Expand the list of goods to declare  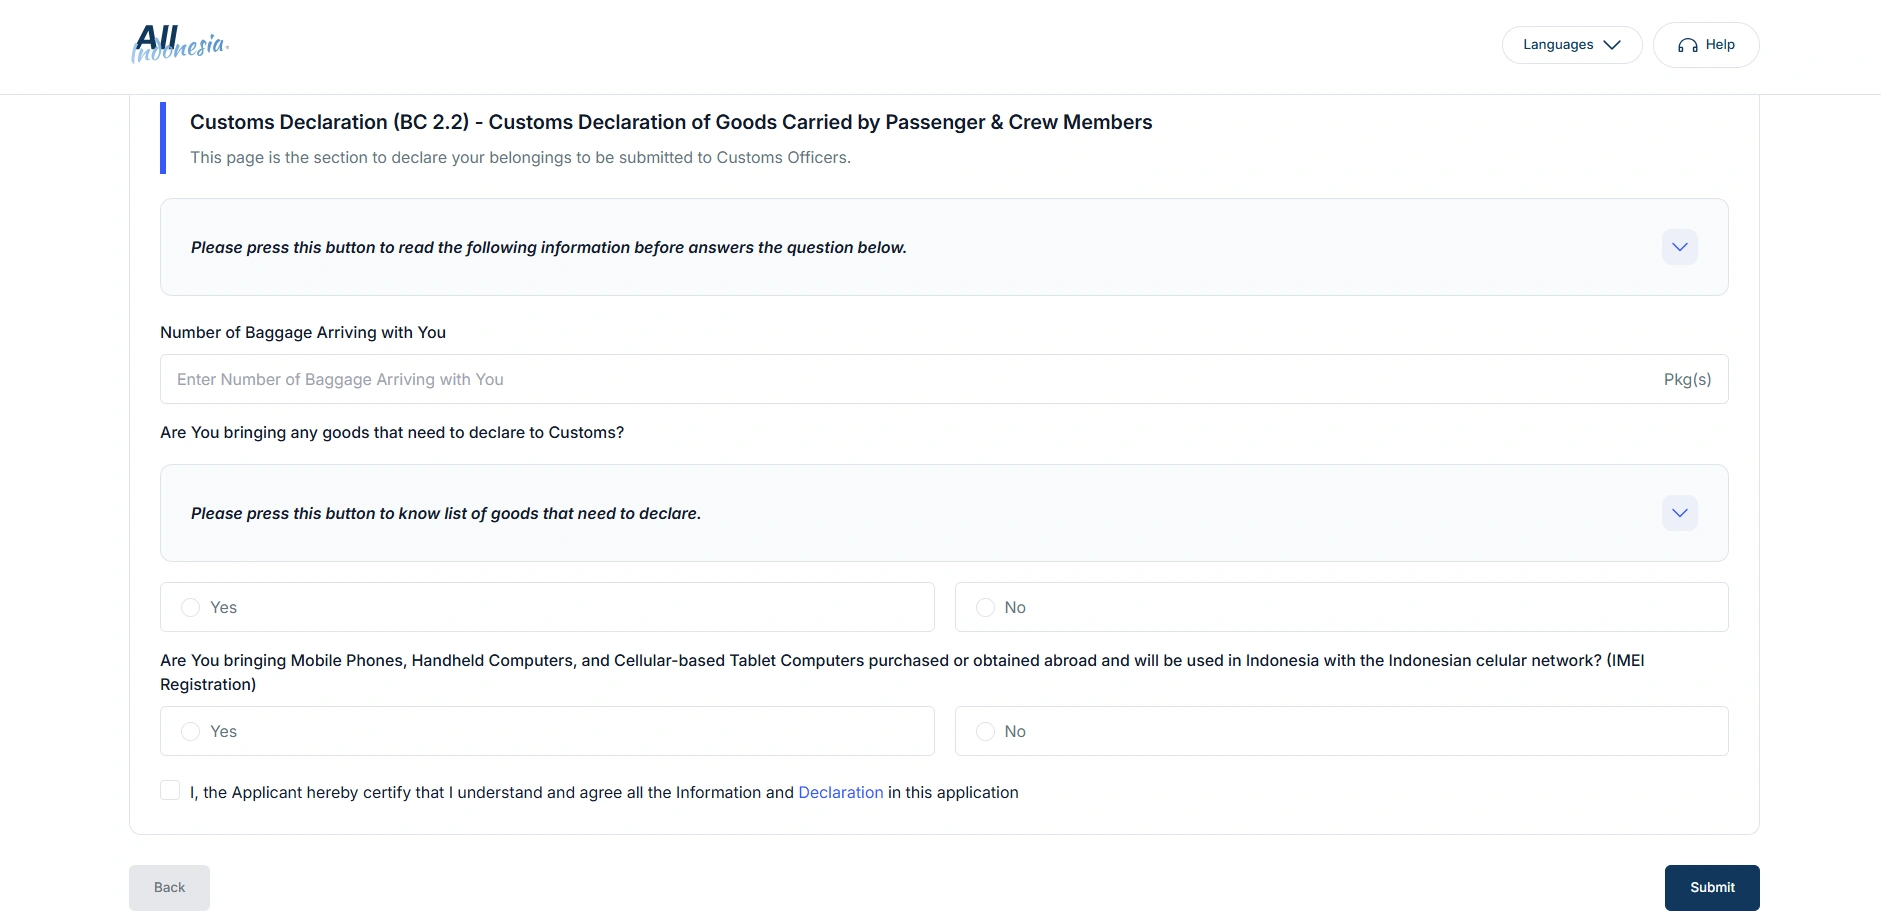pyautogui.click(x=1679, y=513)
